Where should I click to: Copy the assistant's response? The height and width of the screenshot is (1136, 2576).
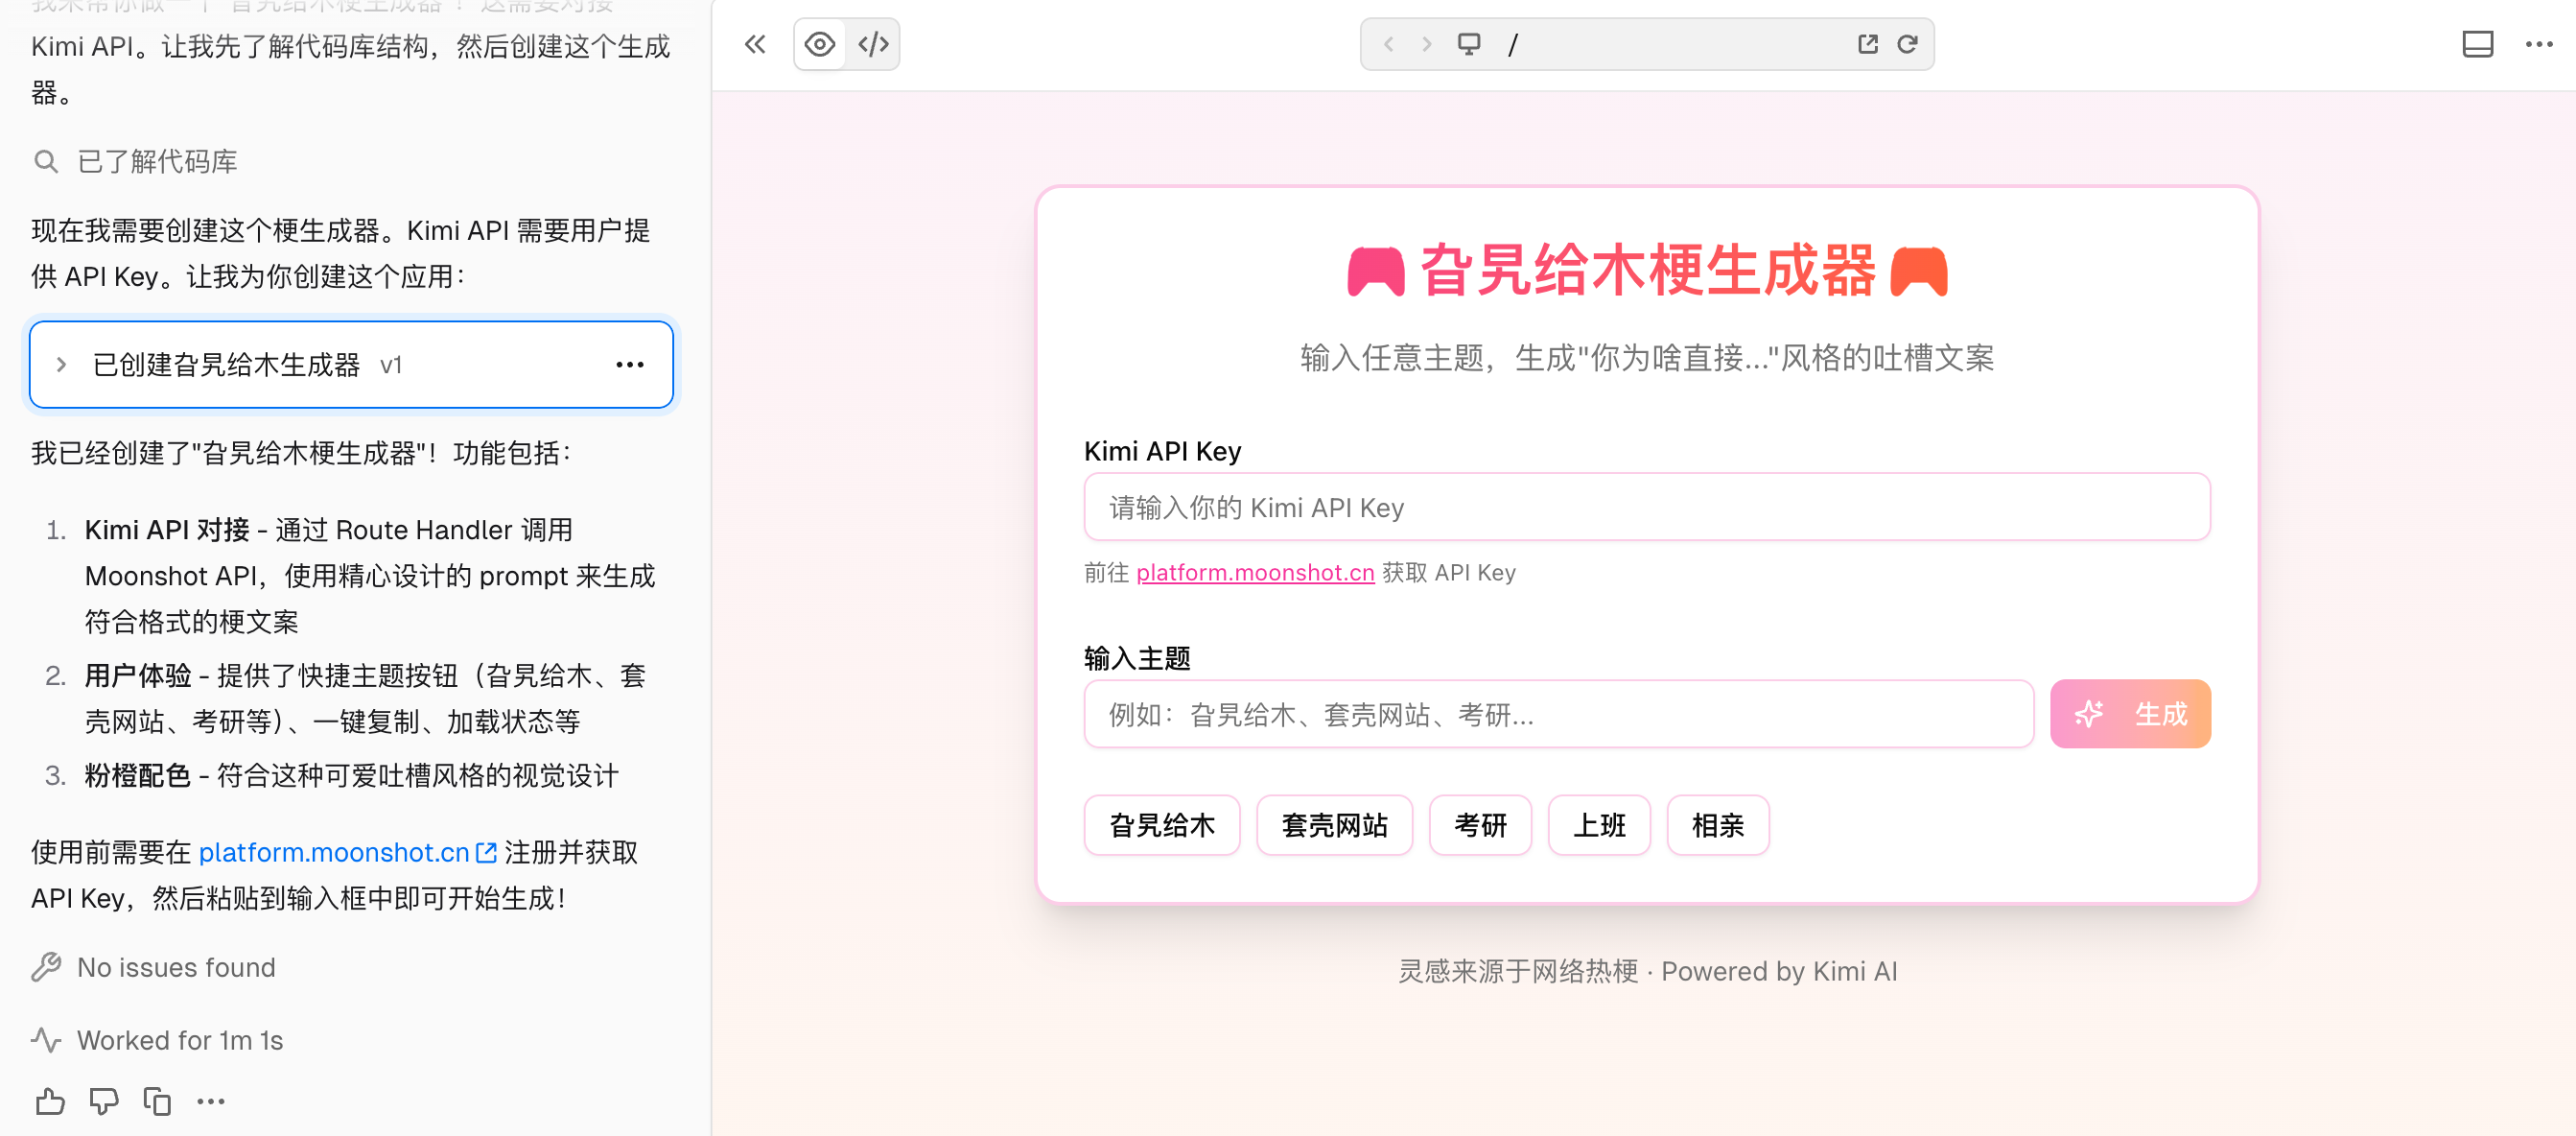157,1101
